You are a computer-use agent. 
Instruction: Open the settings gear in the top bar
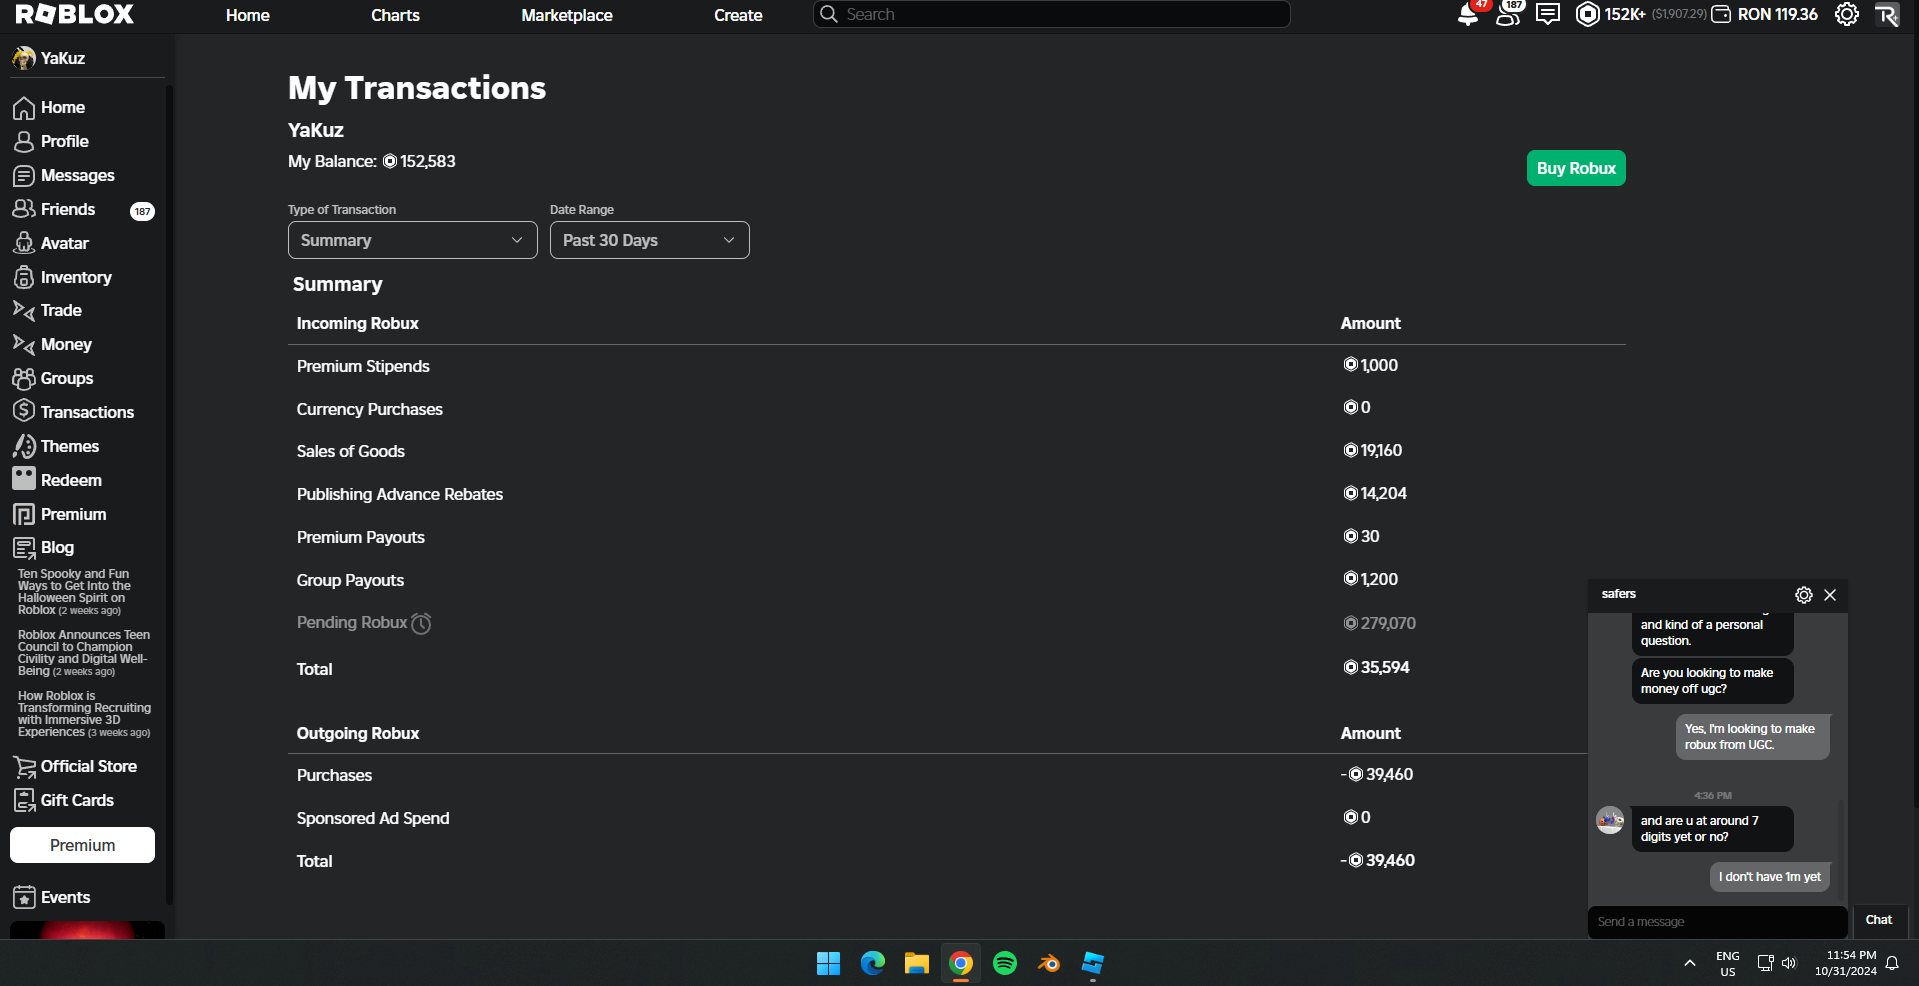point(1847,14)
